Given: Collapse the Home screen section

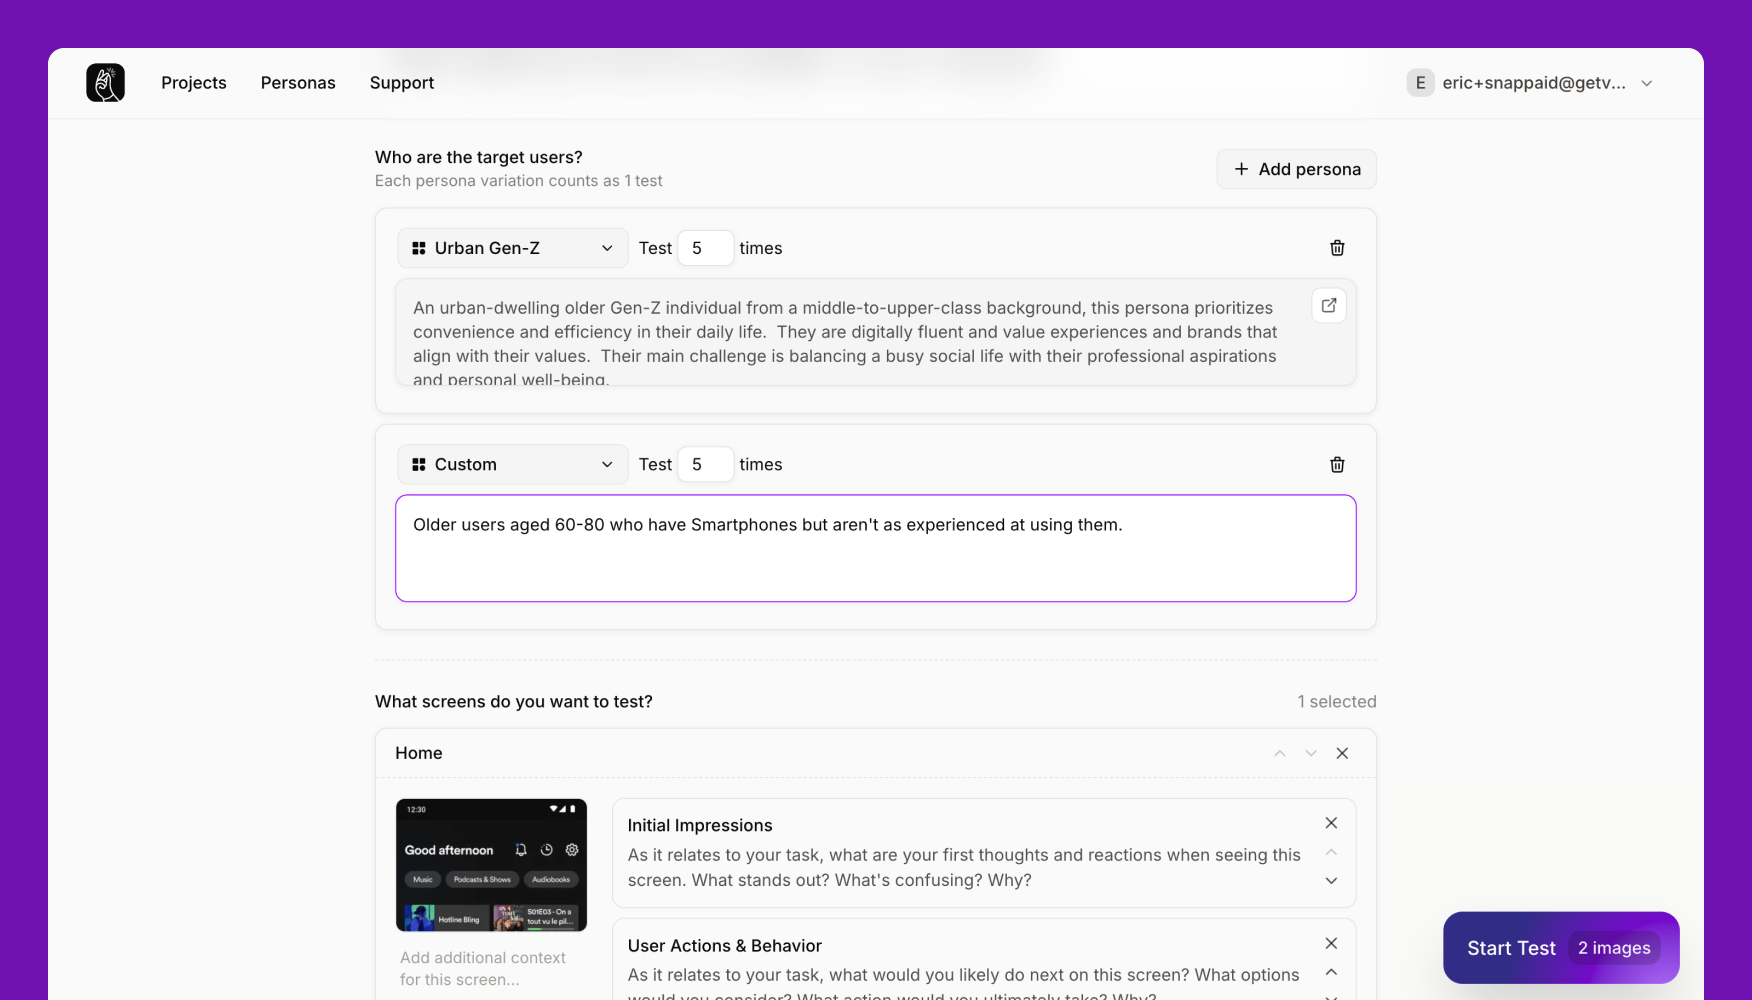Looking at the screenshot, I should pyautogui.click(x=1279, y=753).
